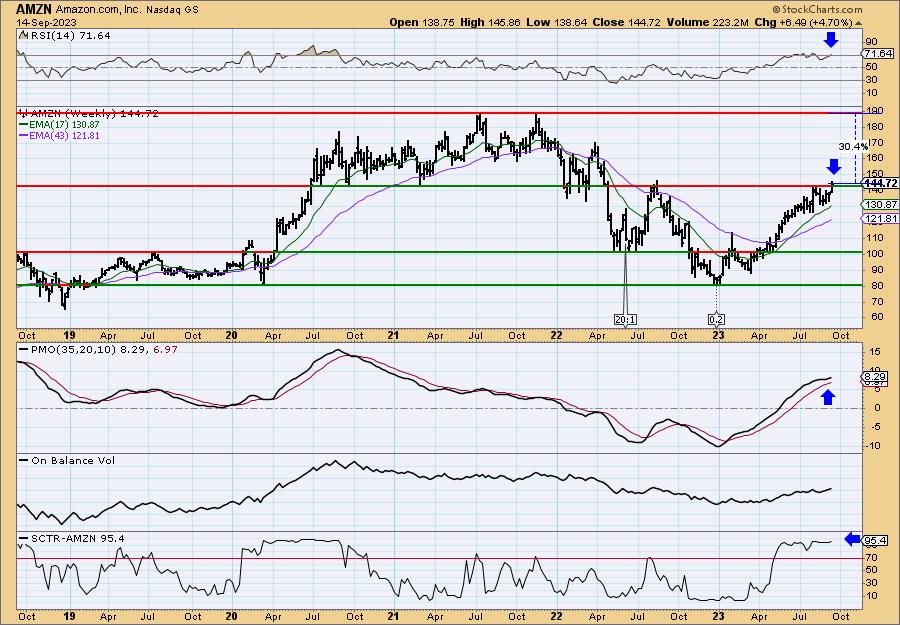900x625 pixels.
Task: Click the StockCharts.com copyright text
Action: click(817, 9)
